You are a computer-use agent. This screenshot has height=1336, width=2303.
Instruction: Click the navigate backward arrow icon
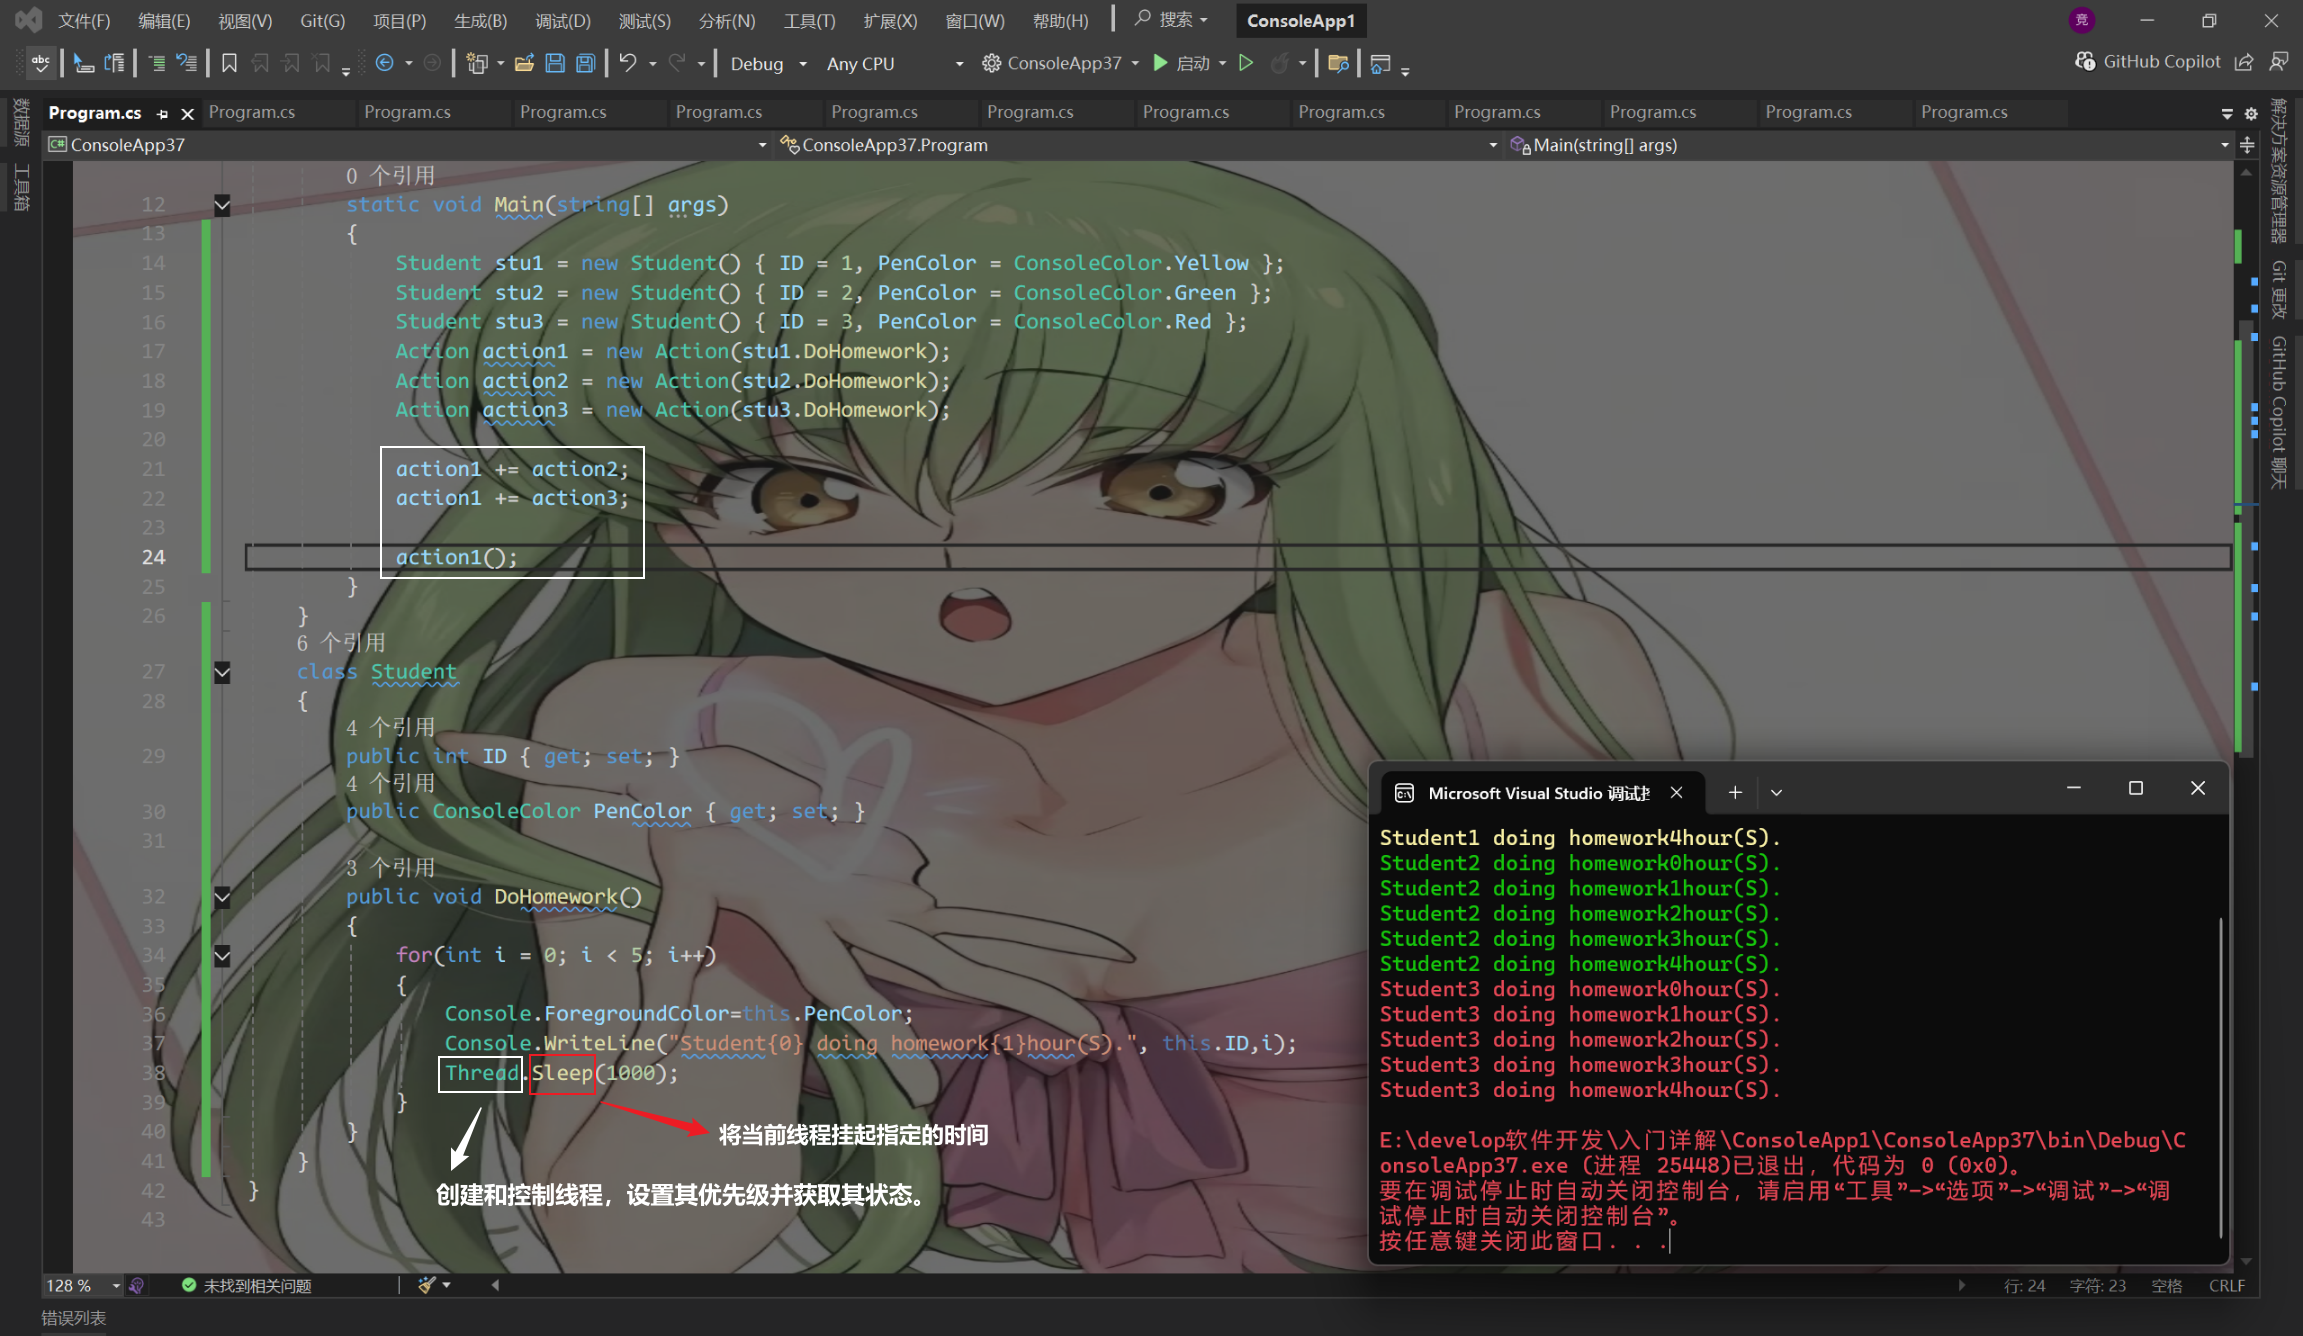[384, 63]
